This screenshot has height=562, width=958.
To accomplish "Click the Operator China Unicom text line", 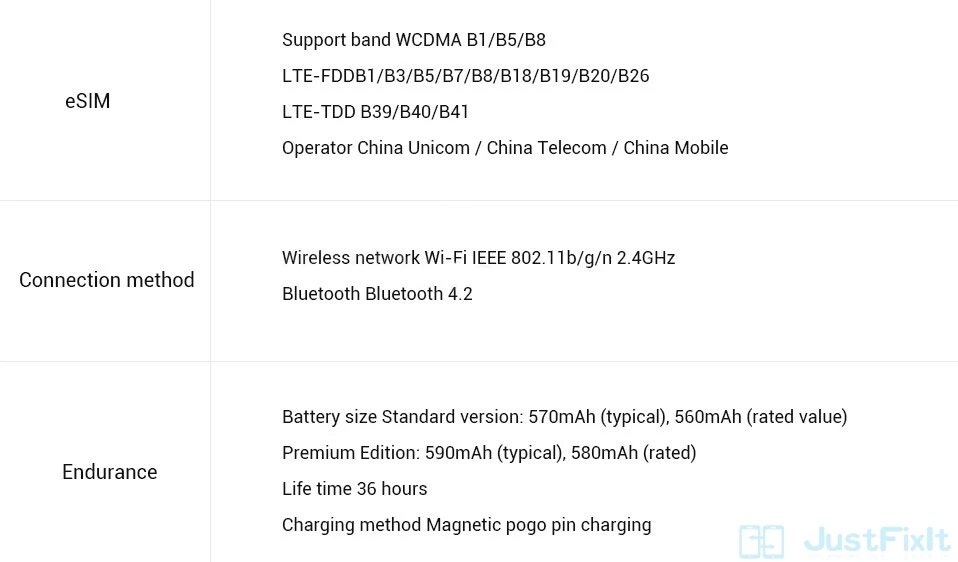I will pyautogui.click(x=505, y=148).
